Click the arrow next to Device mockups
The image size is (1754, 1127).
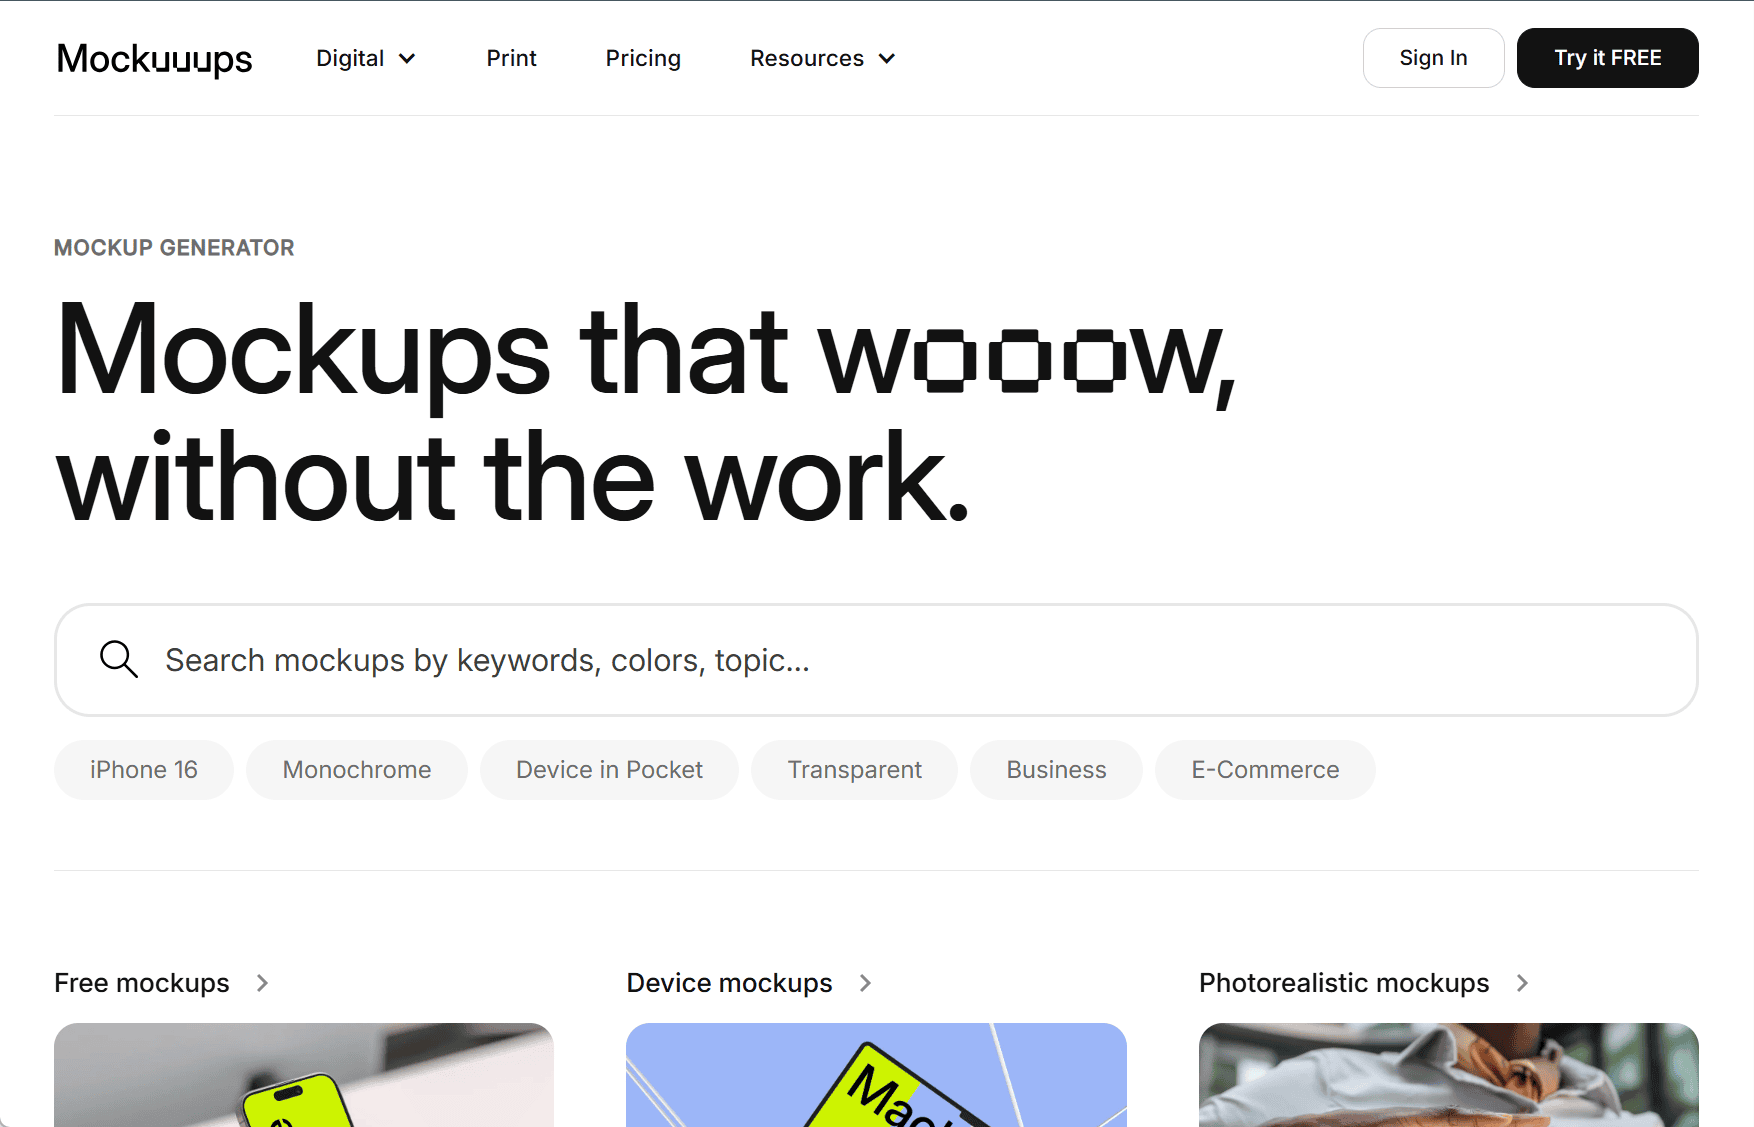point(865,983)
